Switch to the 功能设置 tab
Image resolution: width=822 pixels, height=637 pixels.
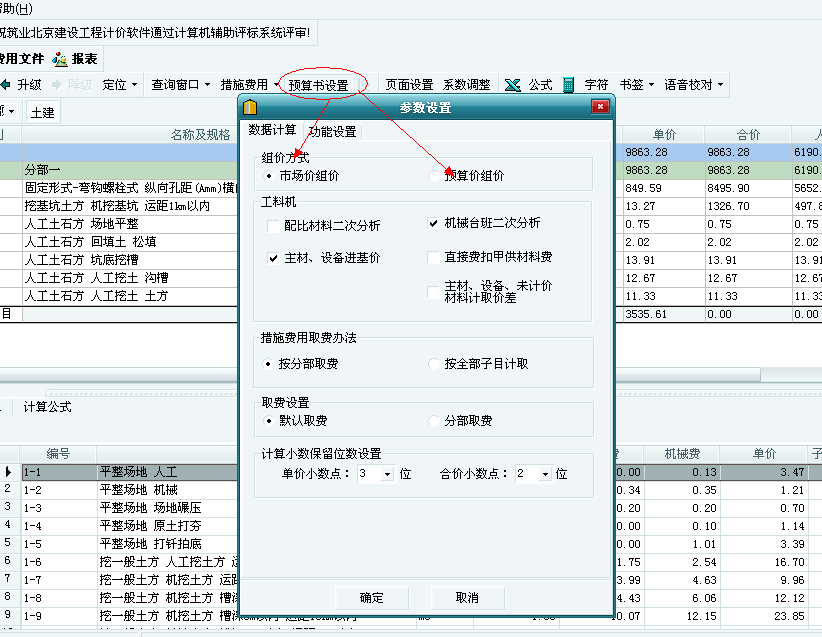(332, 132)
